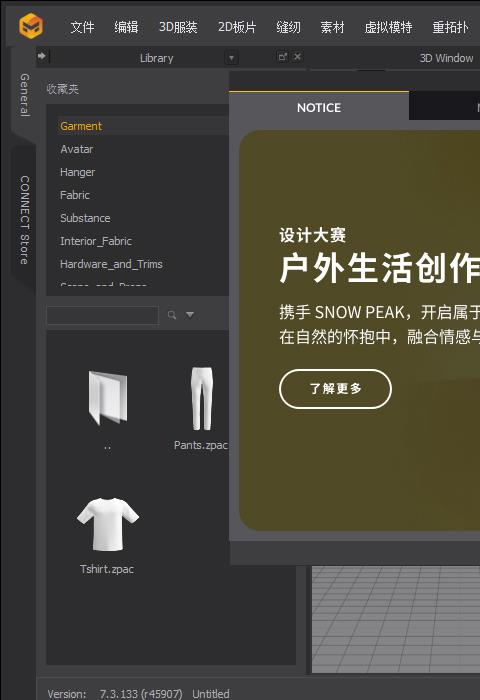Expand the search filter options arrow
This screenshot has width=480, height=700.
click(190, 315)
